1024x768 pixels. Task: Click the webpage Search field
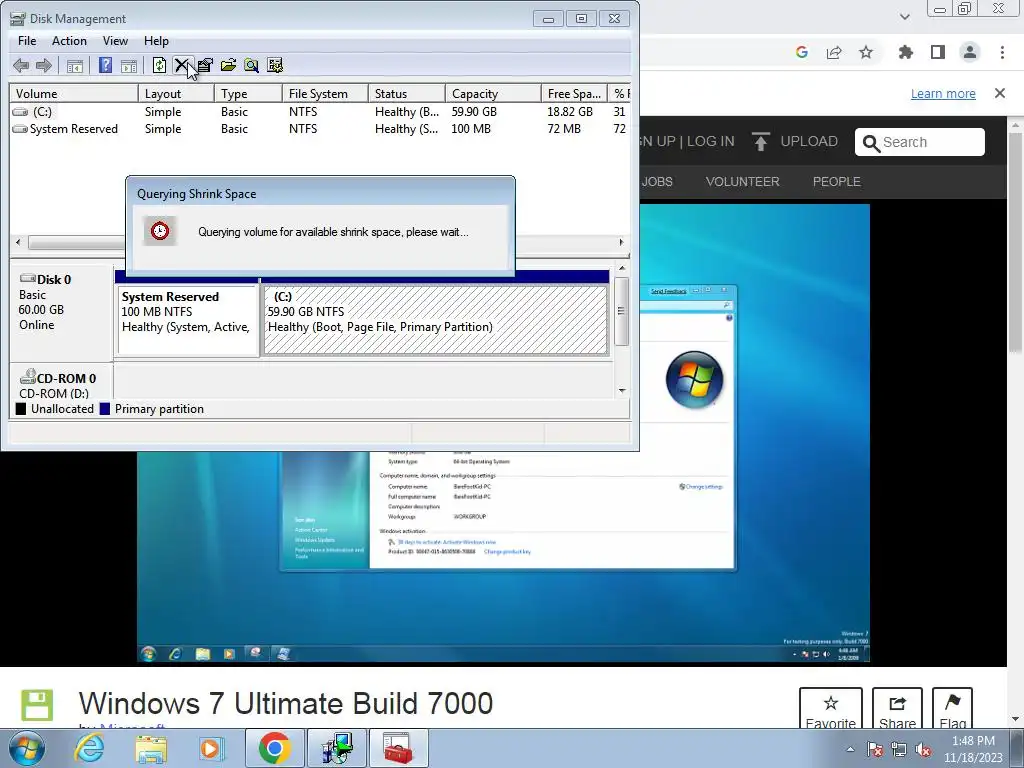tap(920, 142)
